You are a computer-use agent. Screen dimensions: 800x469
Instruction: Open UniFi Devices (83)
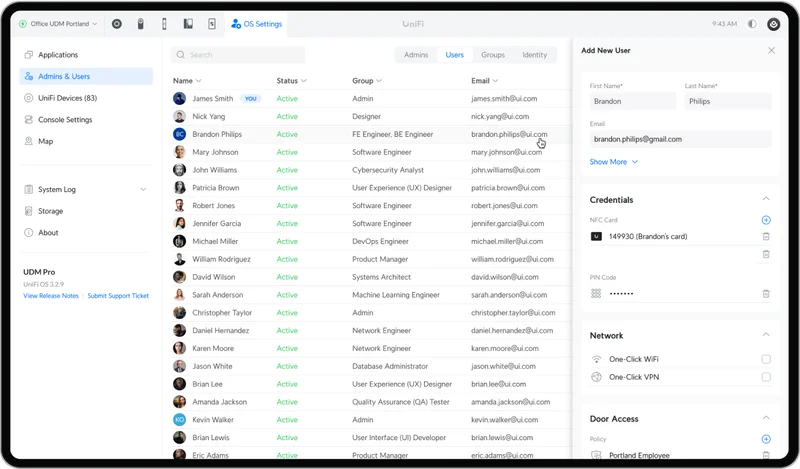[x=86, y=98]
